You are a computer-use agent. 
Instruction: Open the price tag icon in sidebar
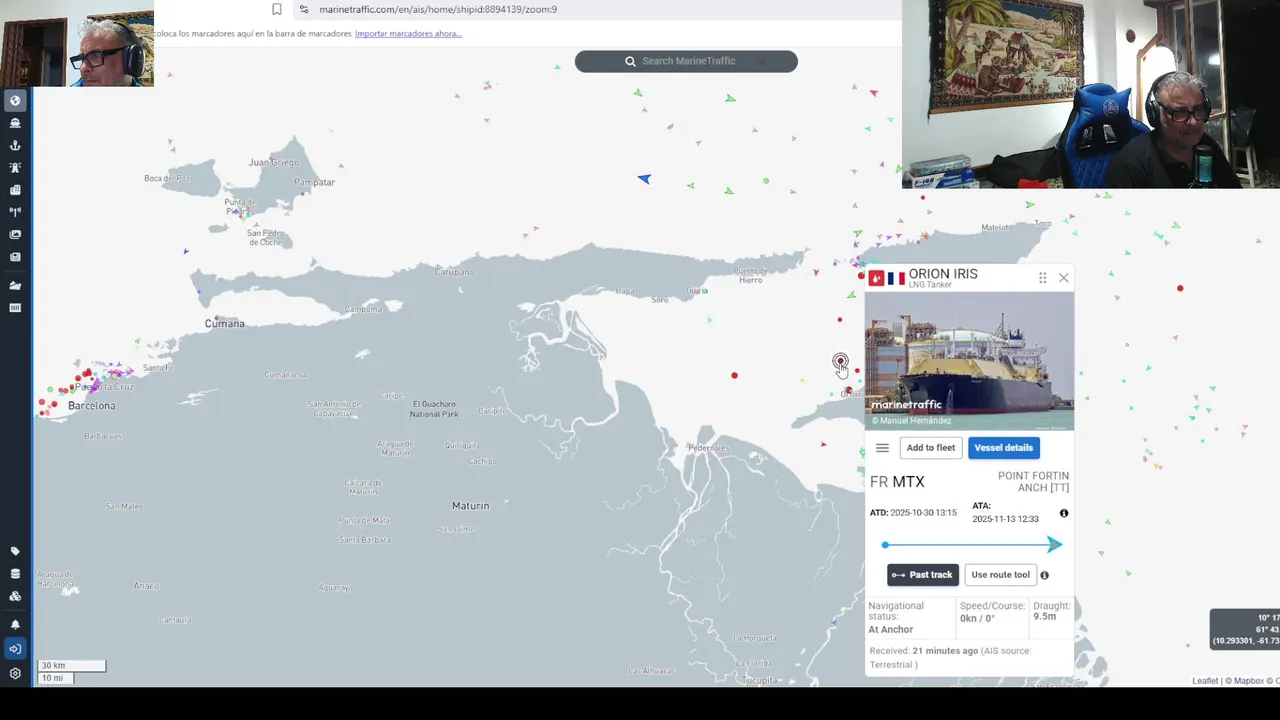point(15,551)
